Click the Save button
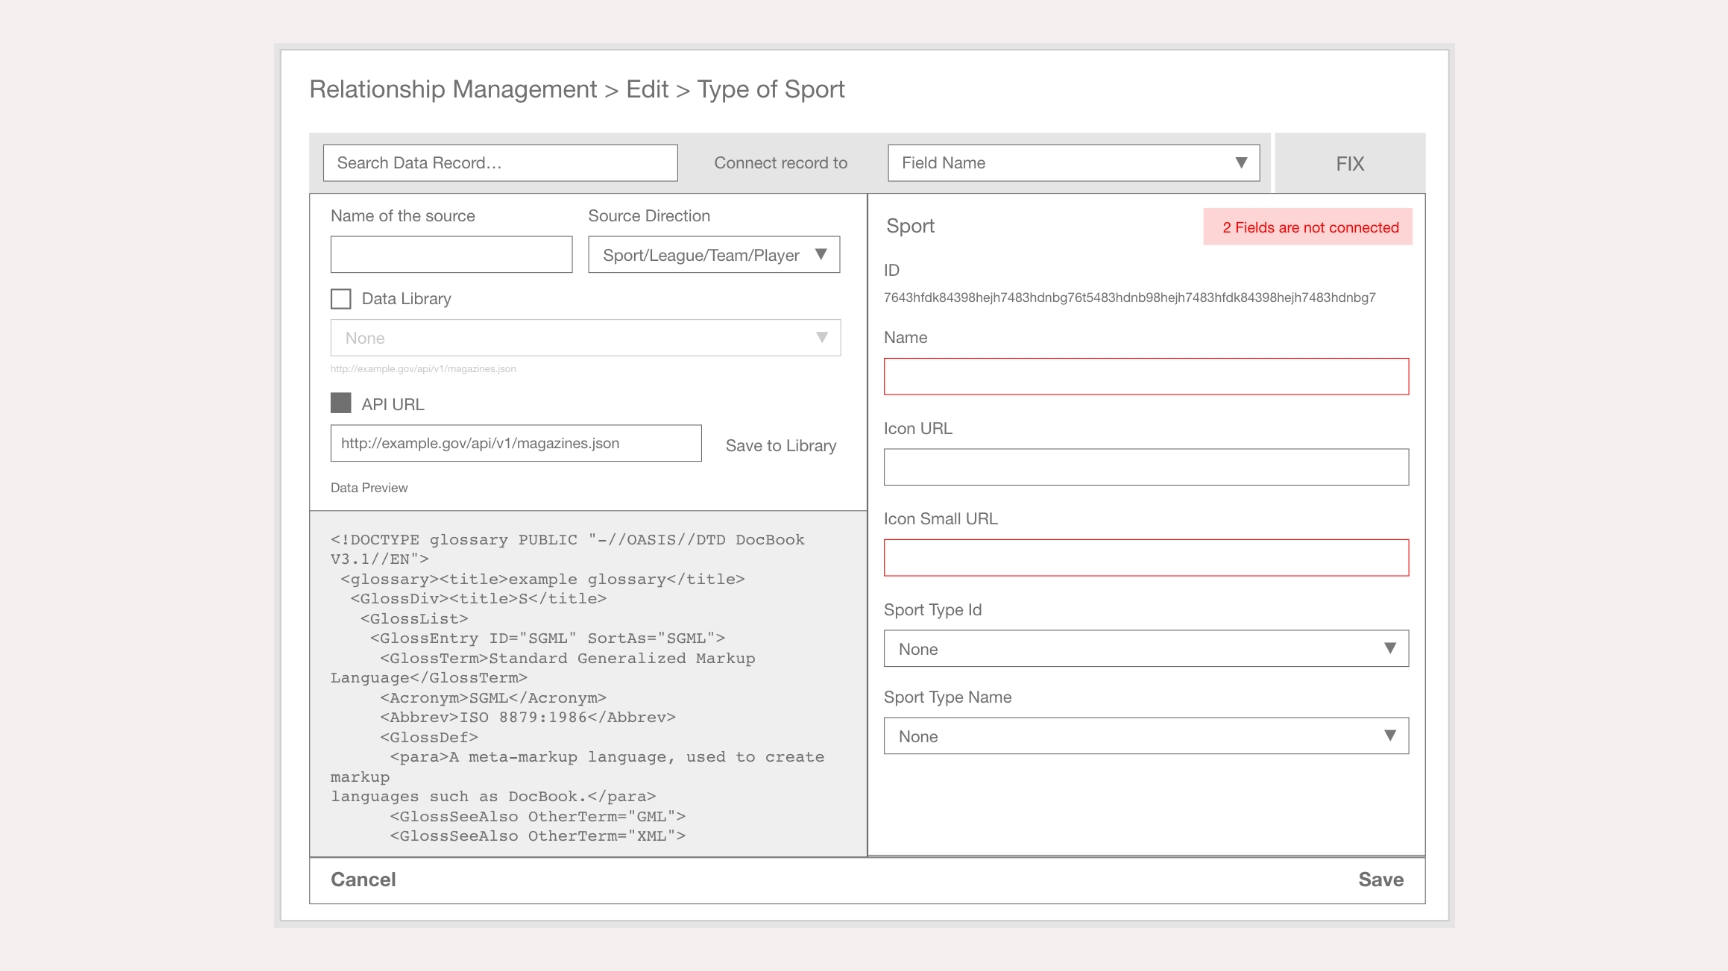This screenshot has width=1728, height=971. 1381,880
